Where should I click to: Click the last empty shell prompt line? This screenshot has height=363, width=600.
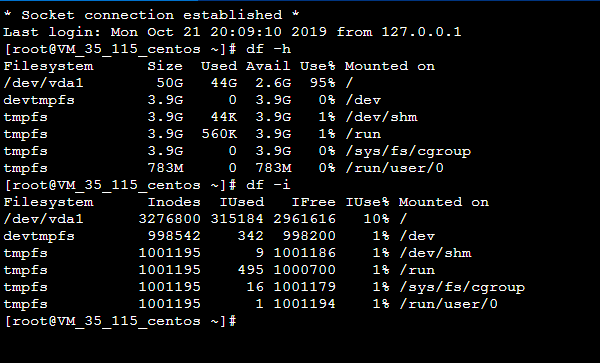click(121, 321)
